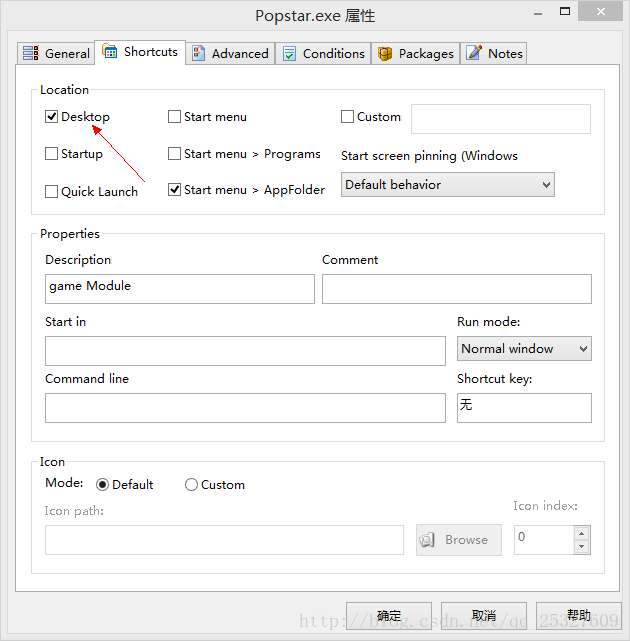This screenshot has height=641, width=630.
Task: Click the Shortcuts tab folder icon
Action: (110, 51)
